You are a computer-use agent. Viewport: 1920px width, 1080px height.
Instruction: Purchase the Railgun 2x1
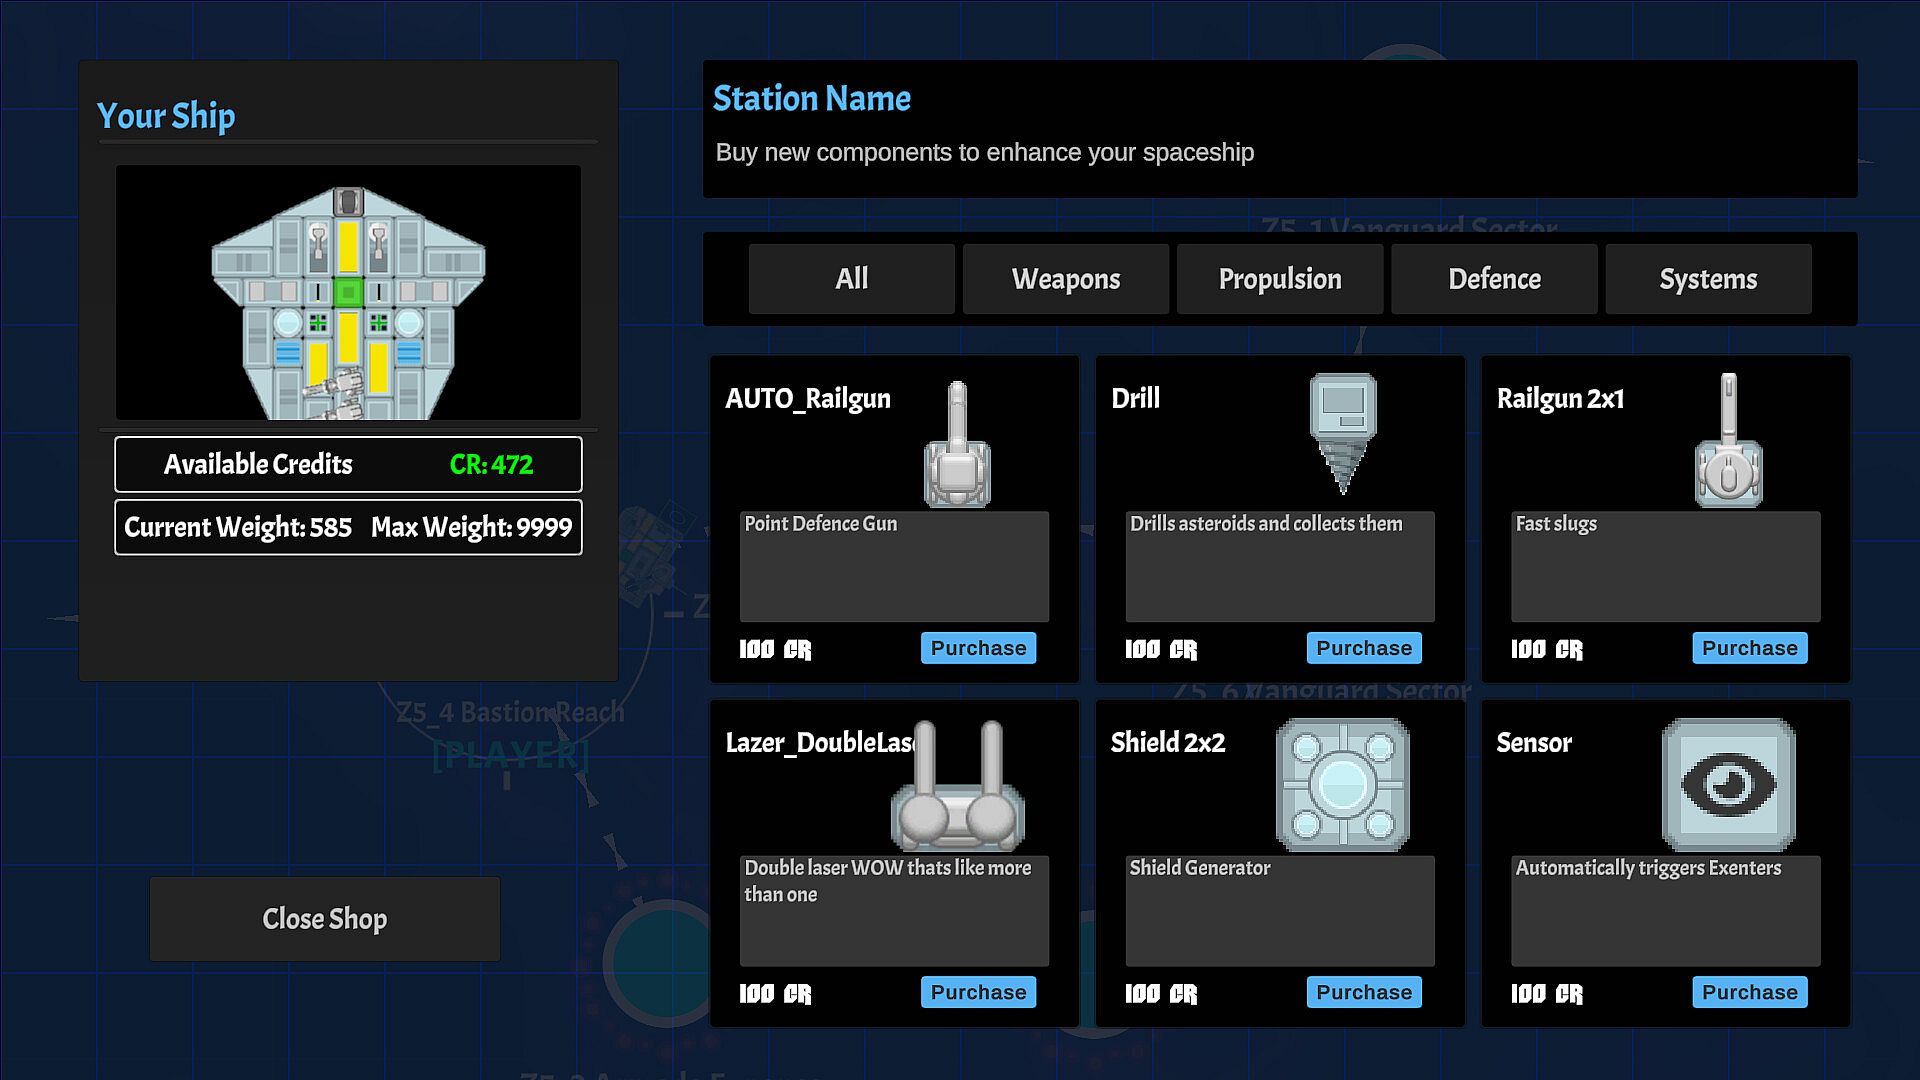(1749, 648)
